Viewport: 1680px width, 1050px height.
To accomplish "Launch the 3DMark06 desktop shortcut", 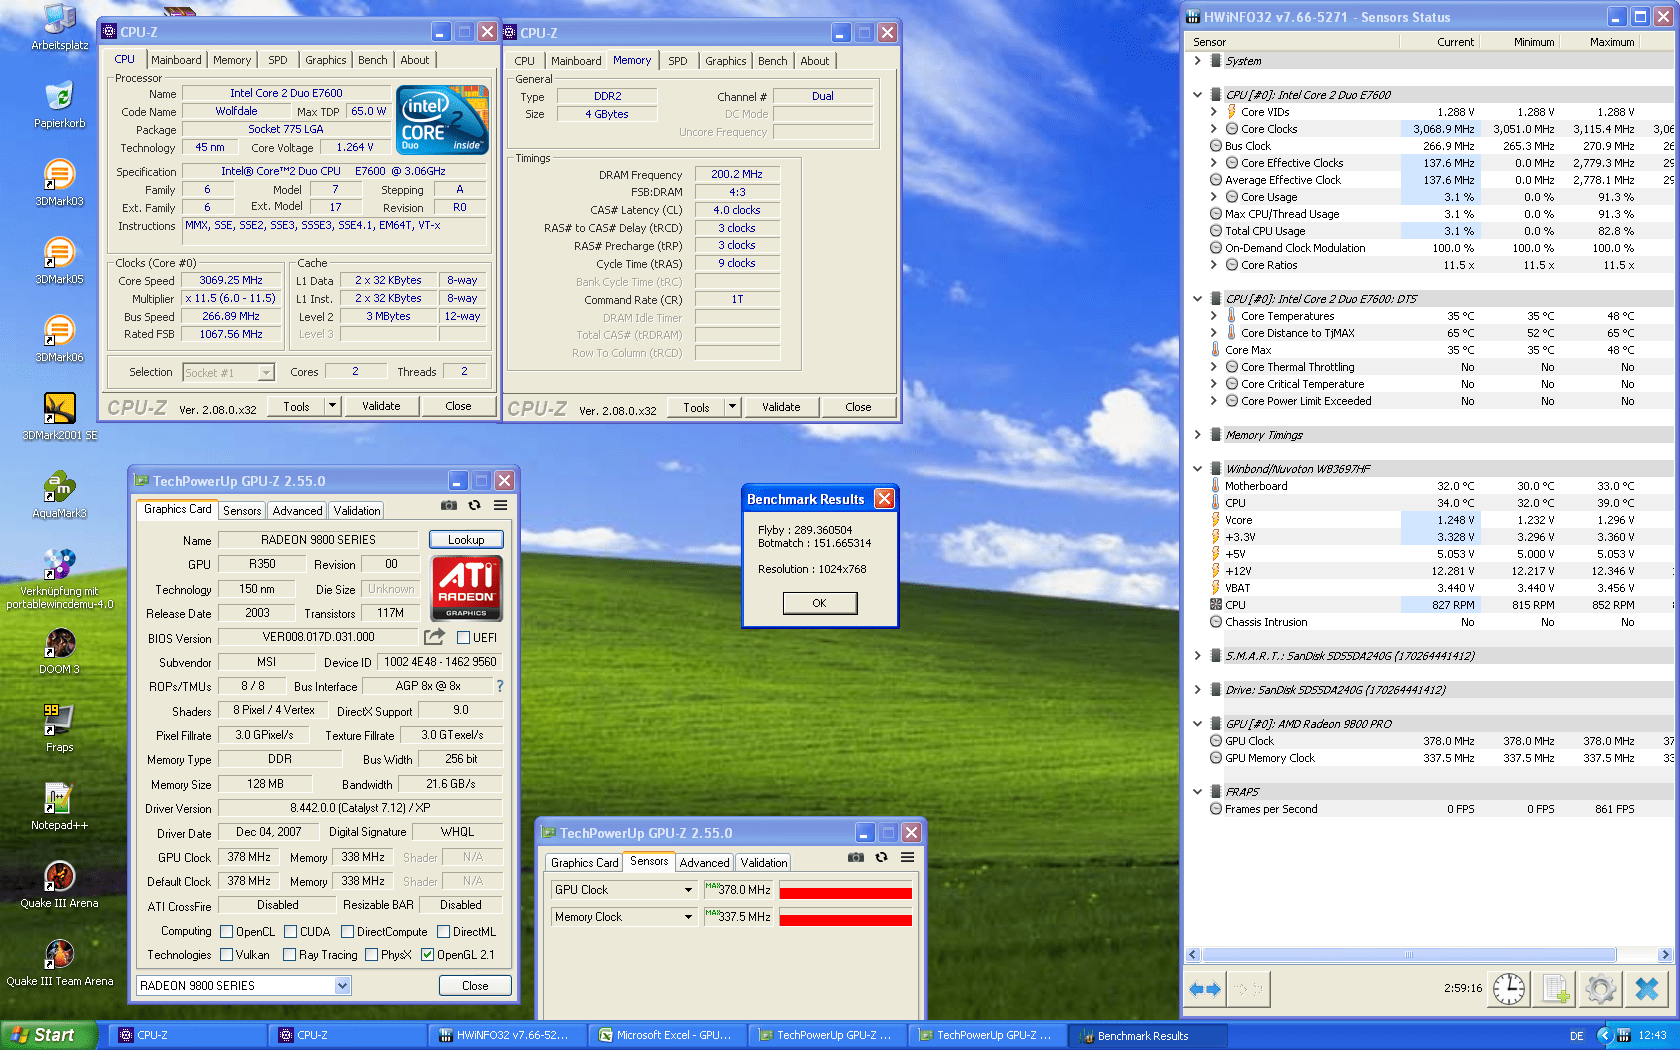I will pyautogui.click(x=59, y=338).
